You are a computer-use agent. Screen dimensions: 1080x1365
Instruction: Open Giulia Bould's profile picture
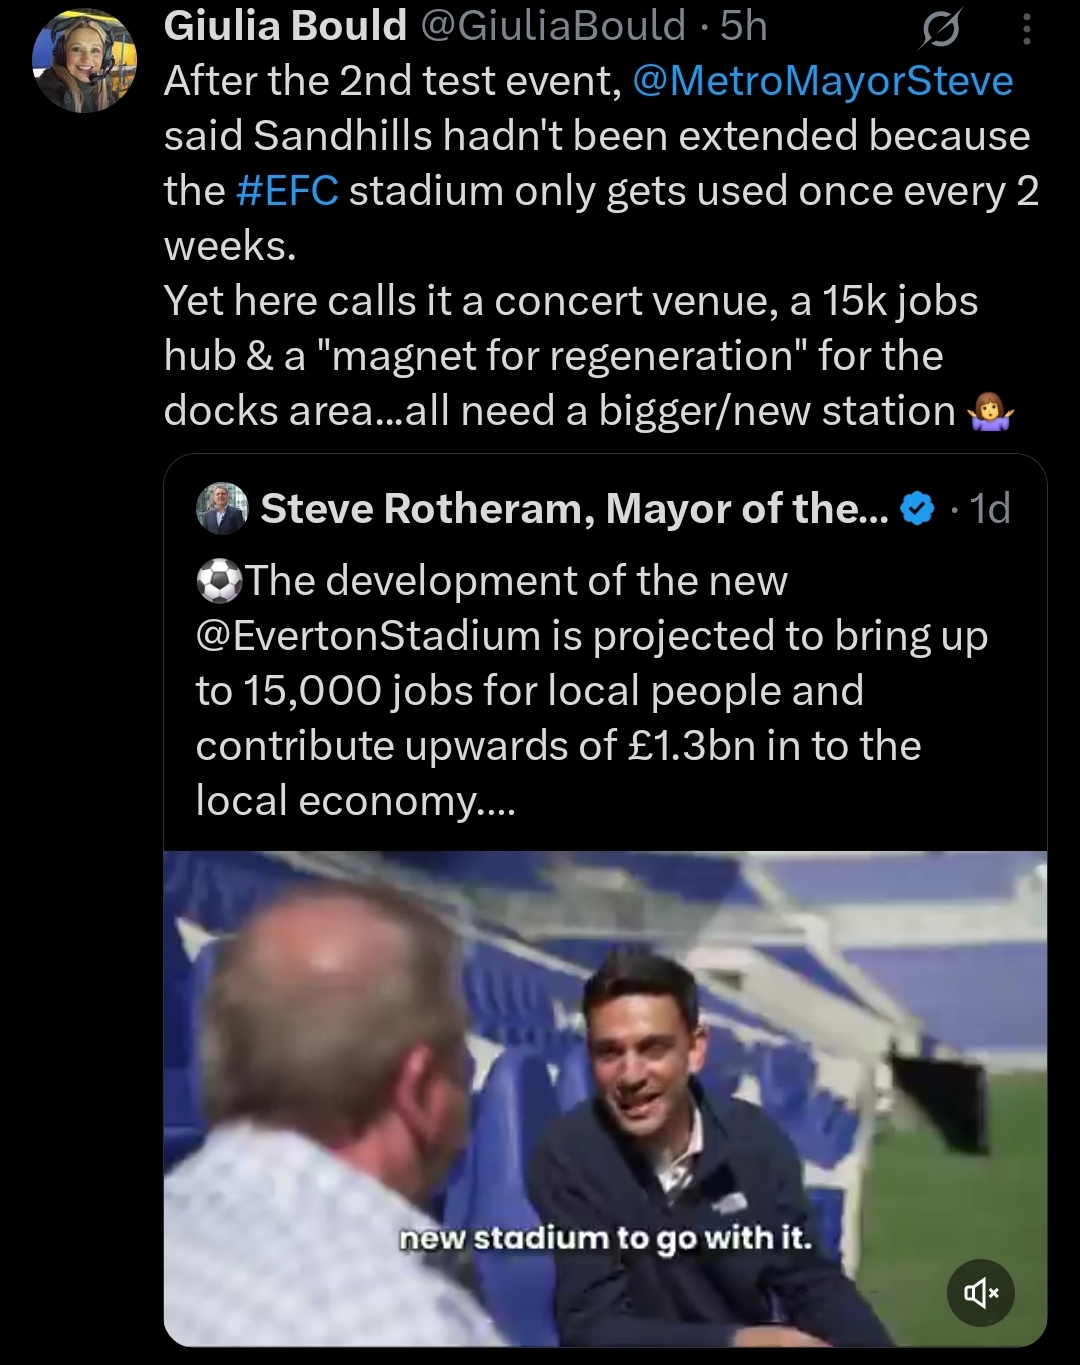84,62
